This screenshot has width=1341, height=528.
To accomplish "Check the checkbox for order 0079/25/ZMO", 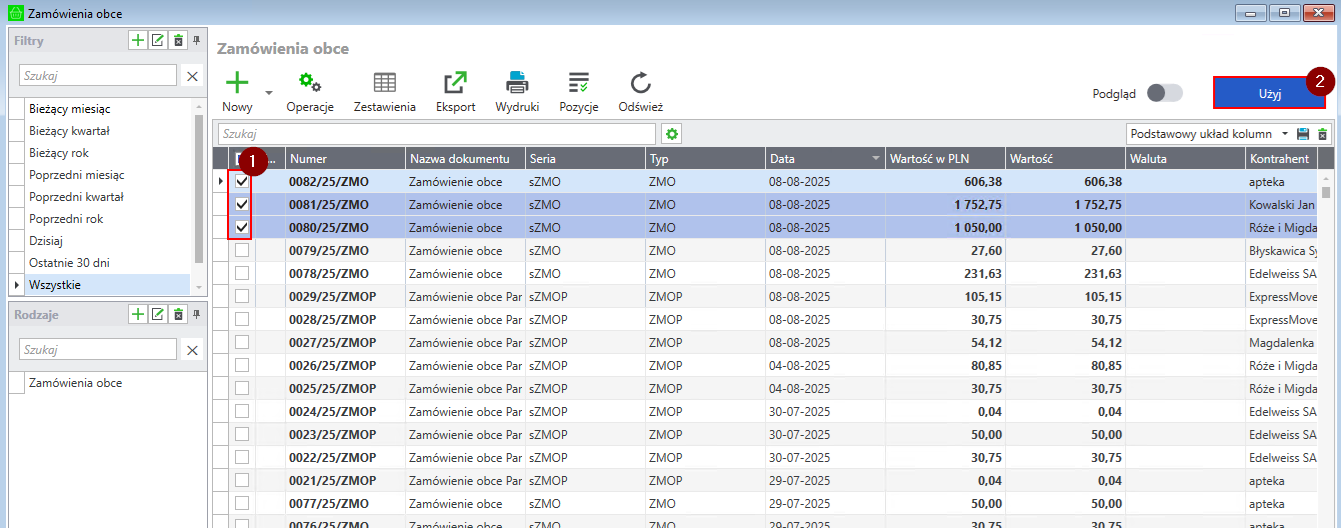I will click(x=242, y=251).
